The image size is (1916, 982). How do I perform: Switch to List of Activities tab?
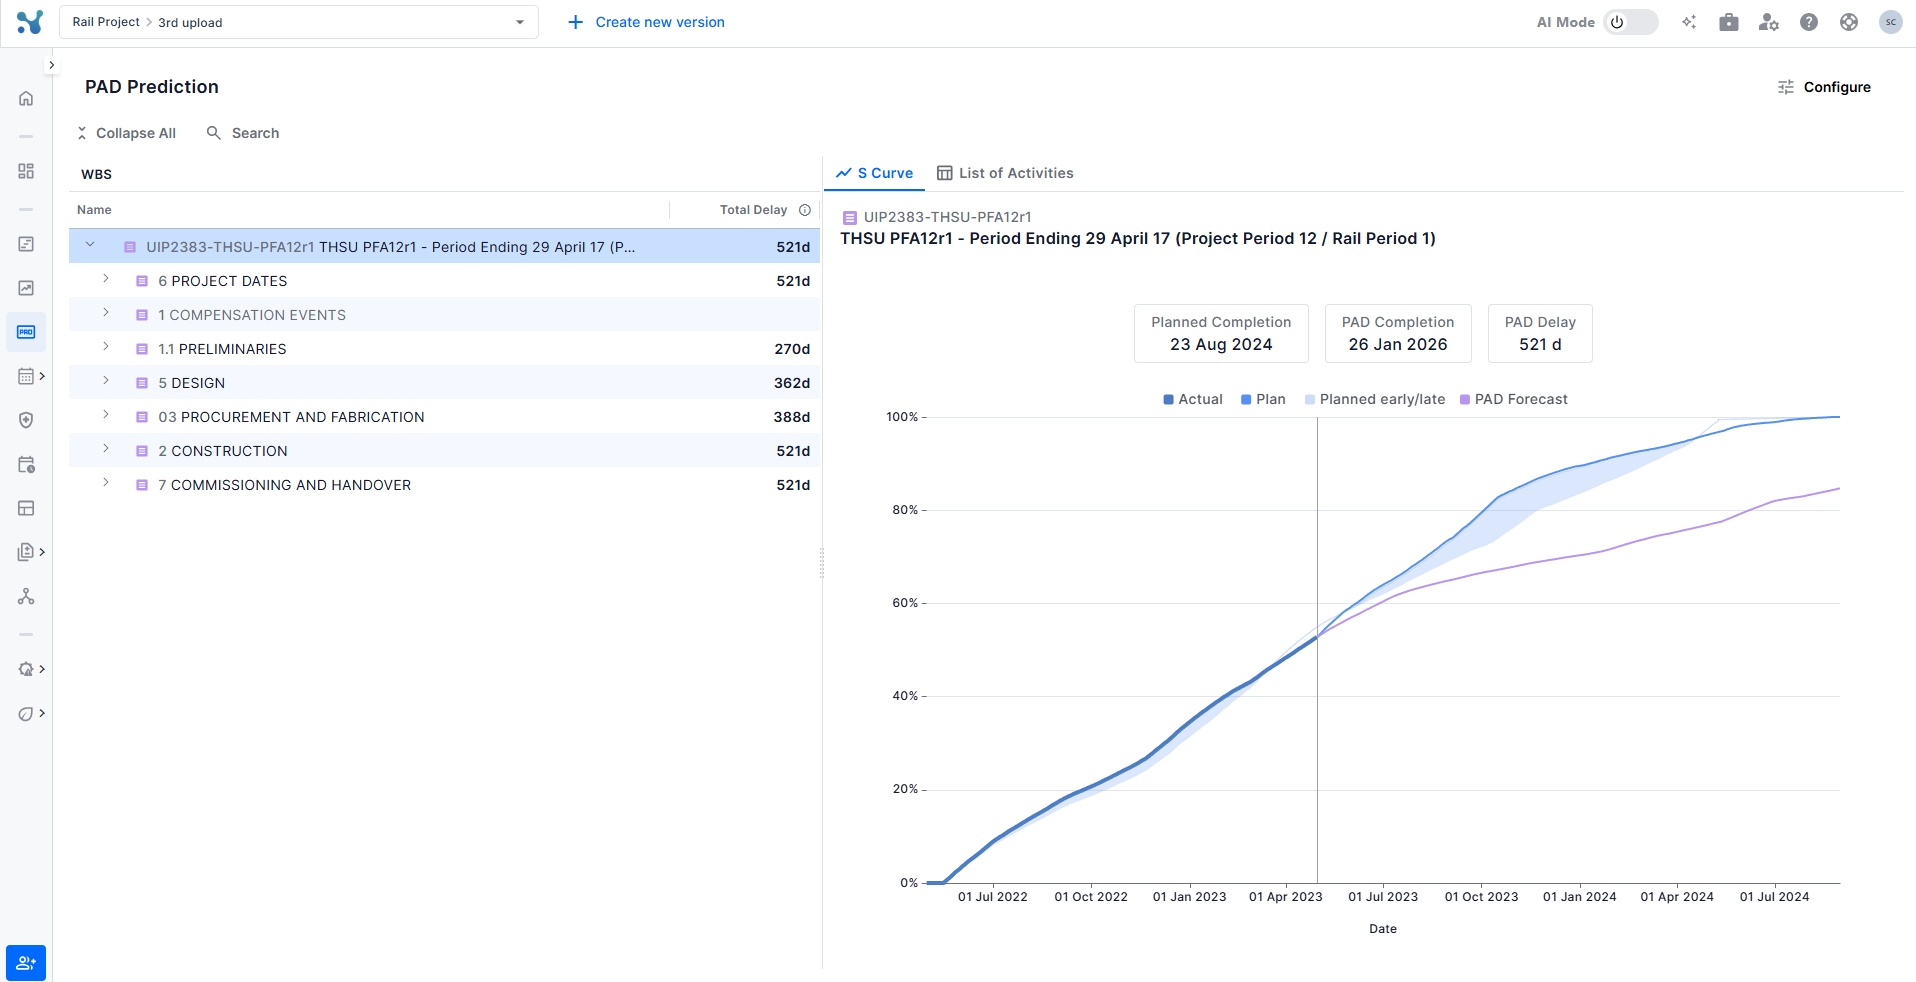[1005, 173]
